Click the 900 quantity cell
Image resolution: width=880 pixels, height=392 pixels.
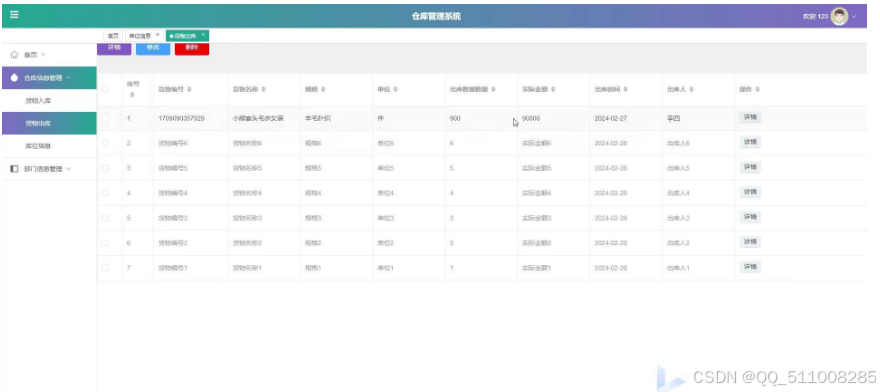(x=455, y=118)
